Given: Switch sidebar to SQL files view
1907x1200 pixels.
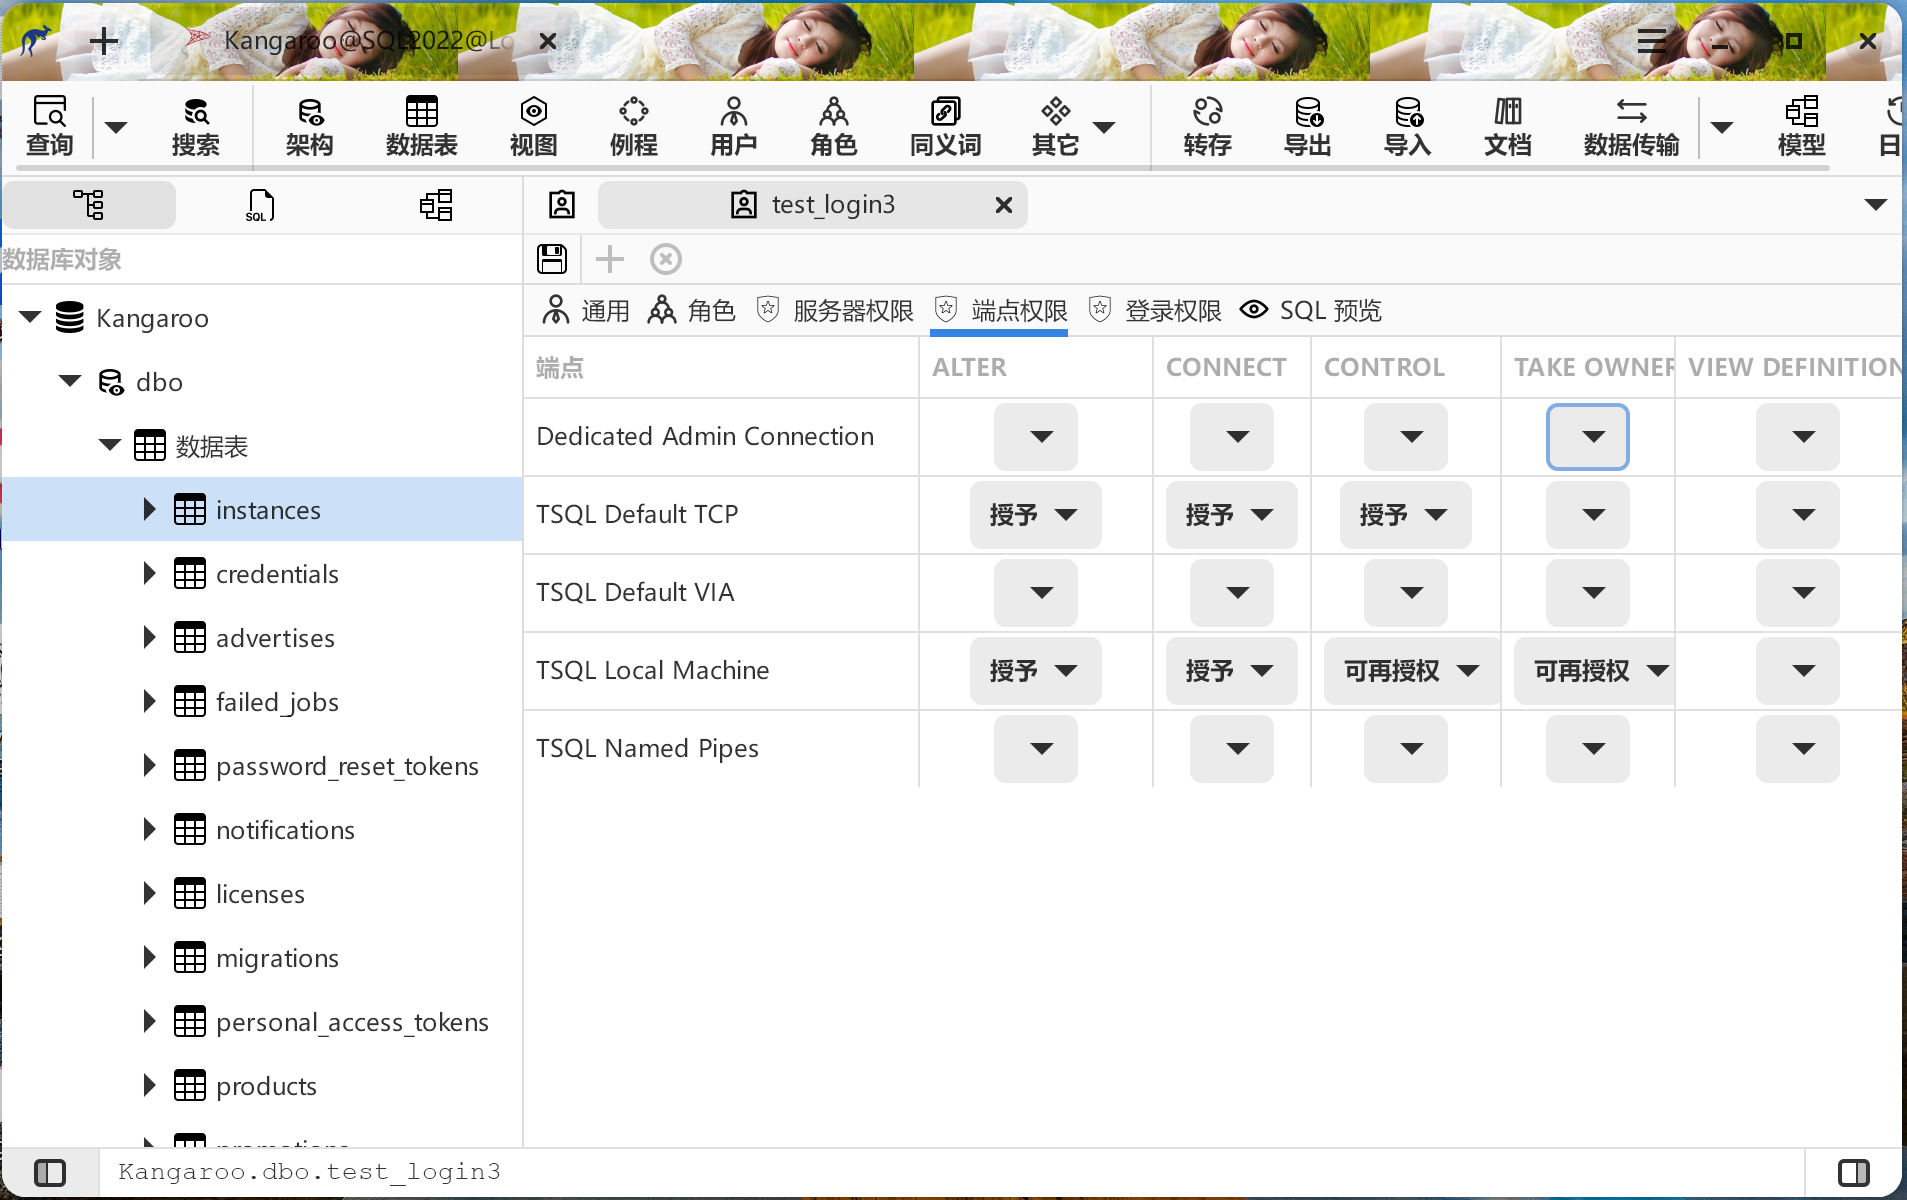Looking at the screenshot, I should pos(260,204).
